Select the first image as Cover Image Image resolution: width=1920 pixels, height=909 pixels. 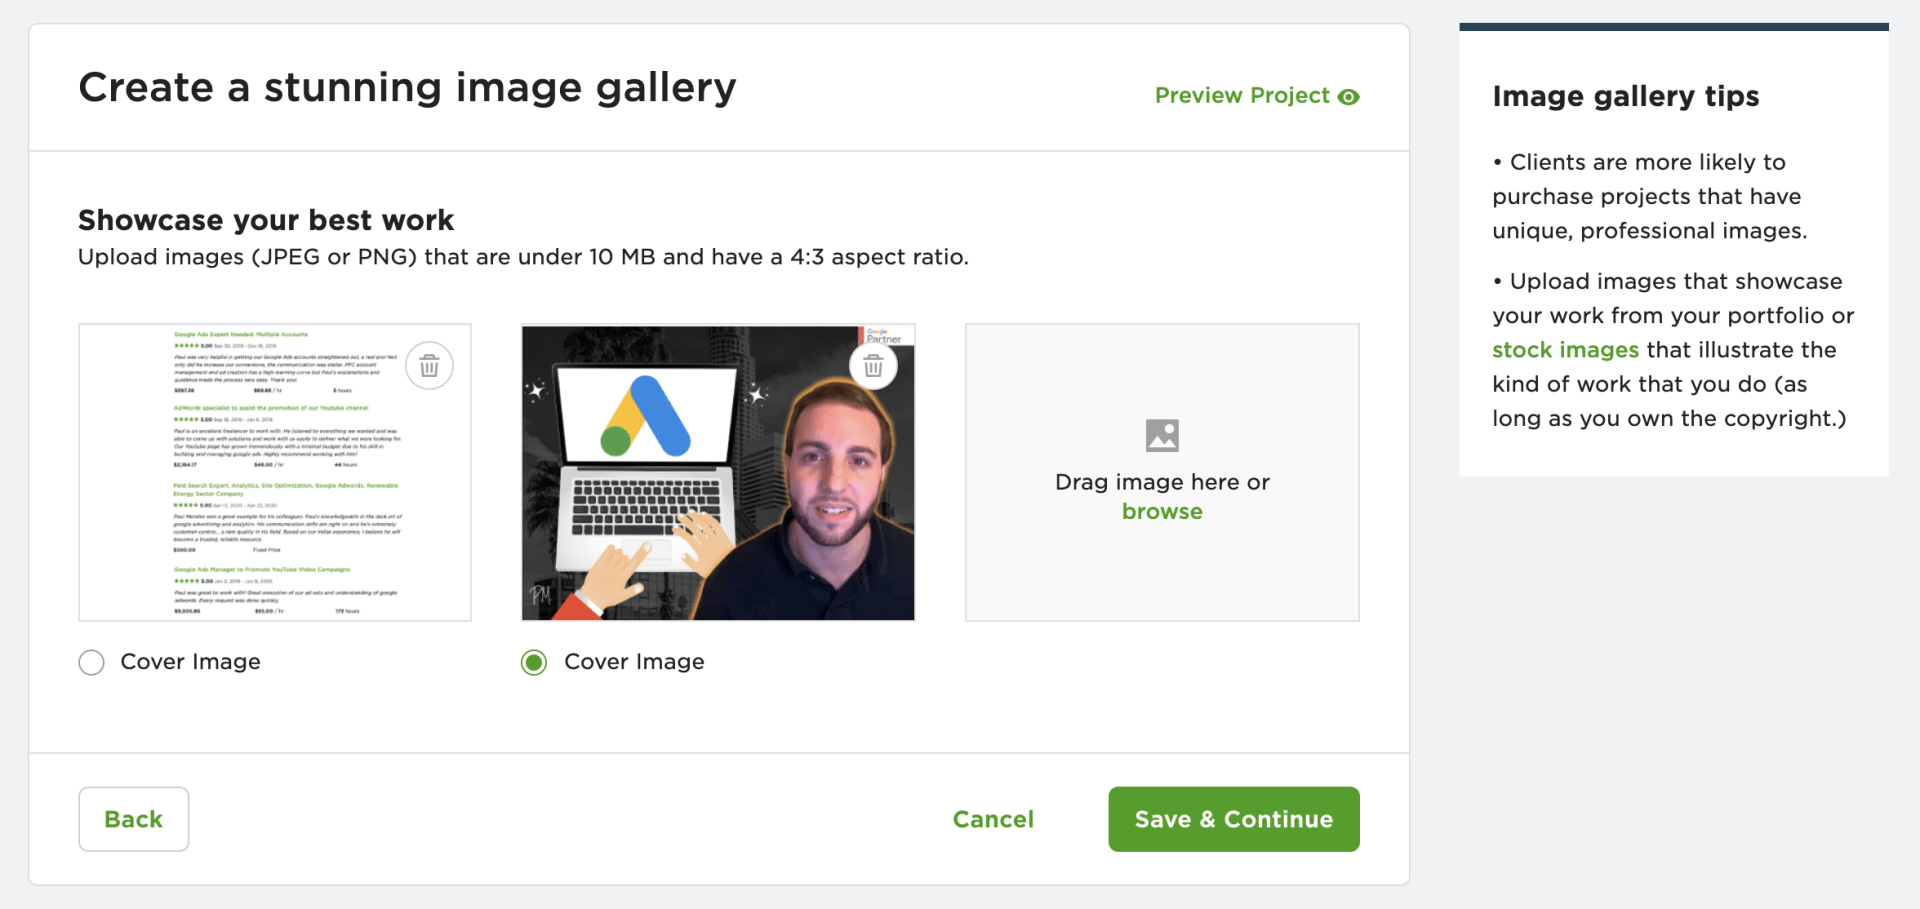[x=91, y=662]
